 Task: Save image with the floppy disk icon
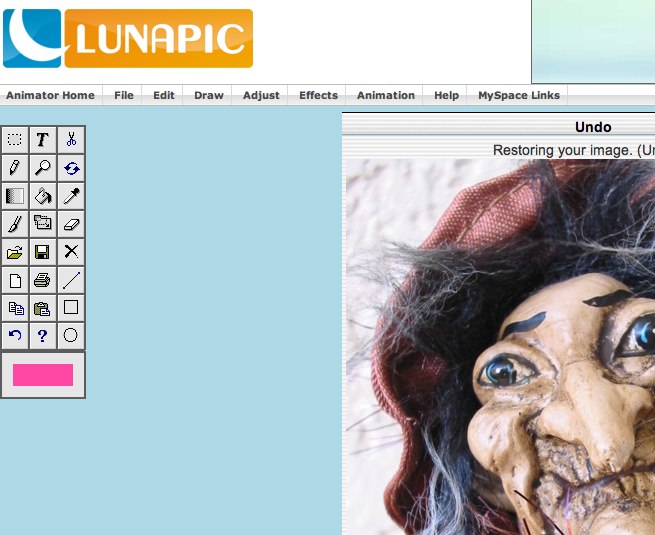tap(43, 252)
